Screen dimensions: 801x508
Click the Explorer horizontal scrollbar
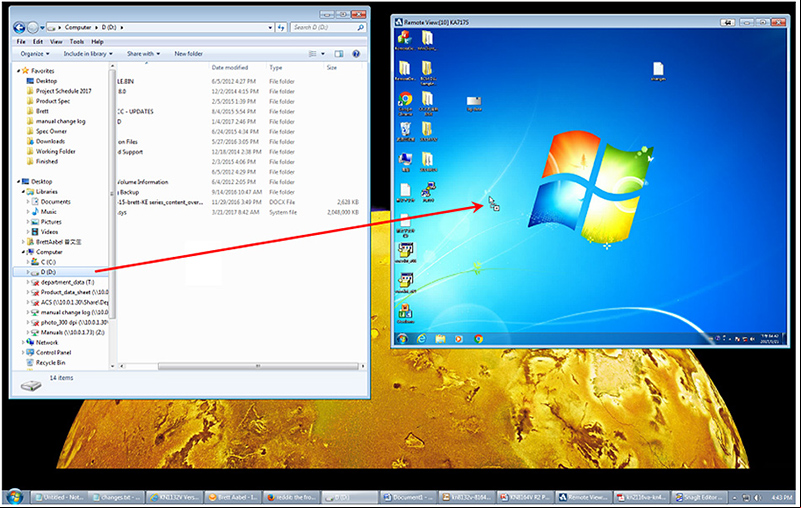[x=258, y=366]
